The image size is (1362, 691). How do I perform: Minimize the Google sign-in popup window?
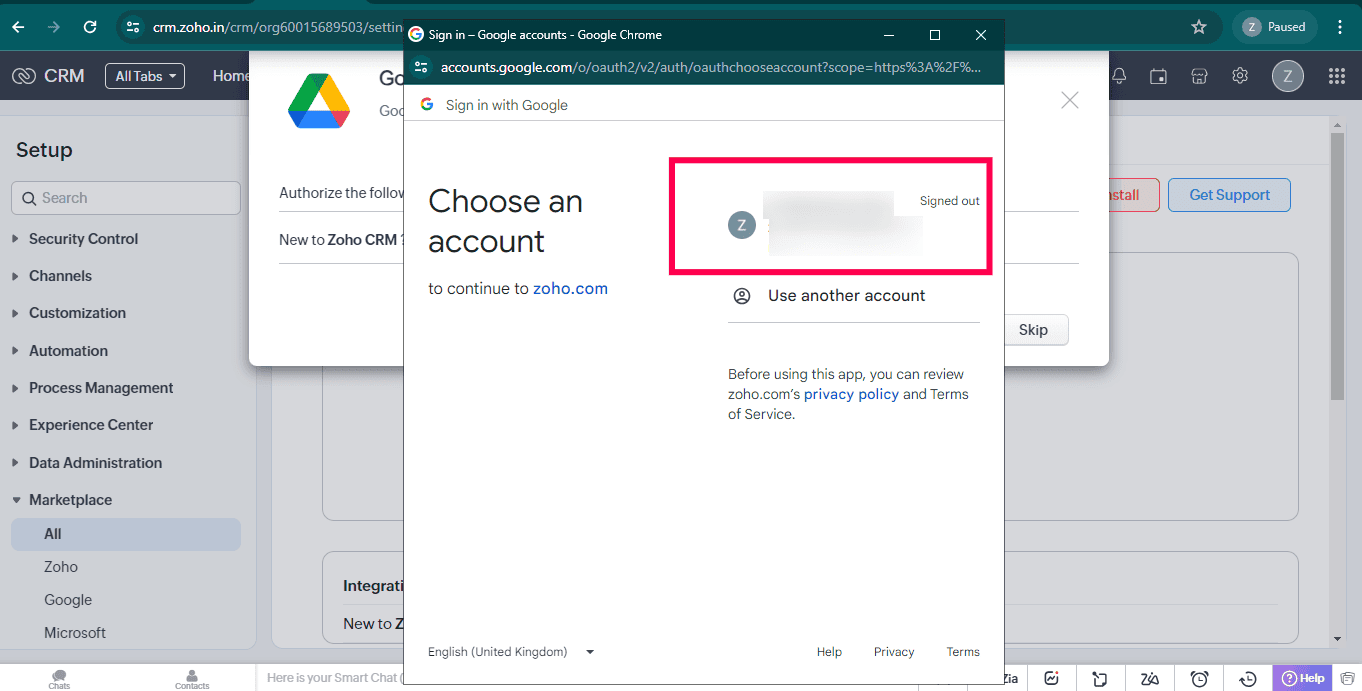click(889, 35)
